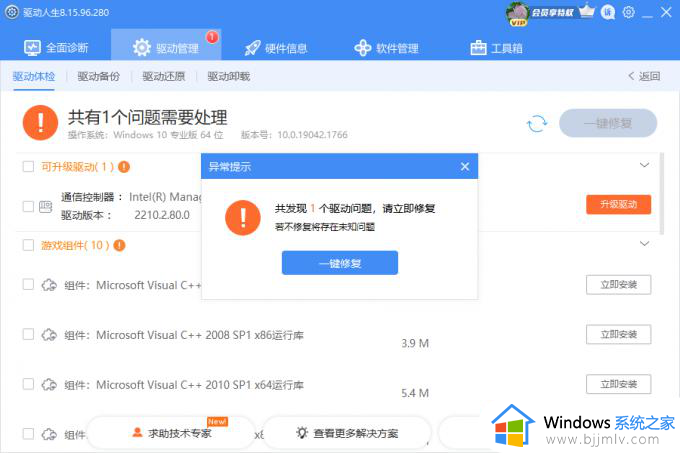This screenshot has width=680, height=453.
Task: Check the first Microsoft Visual C++ component checkbox
Action: (x=28, y=284)
